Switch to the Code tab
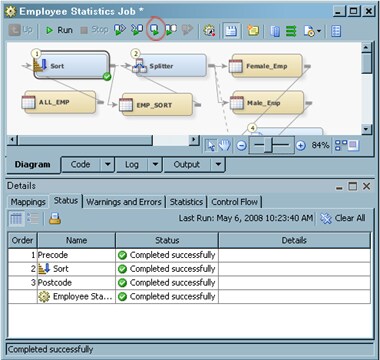The height and width of the screenshot is (360, 380). [x=80, y=165]
